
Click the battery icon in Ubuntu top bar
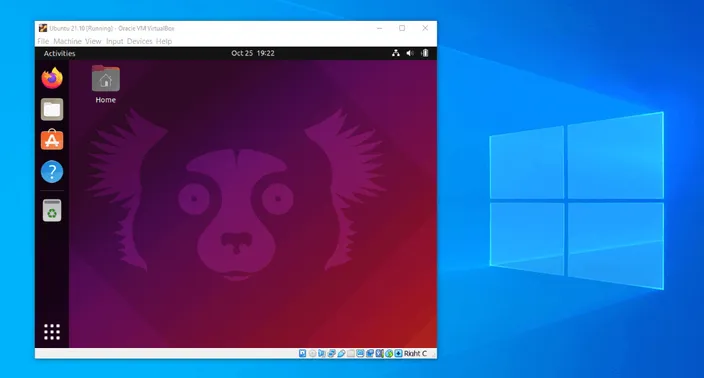coord(425,53)
